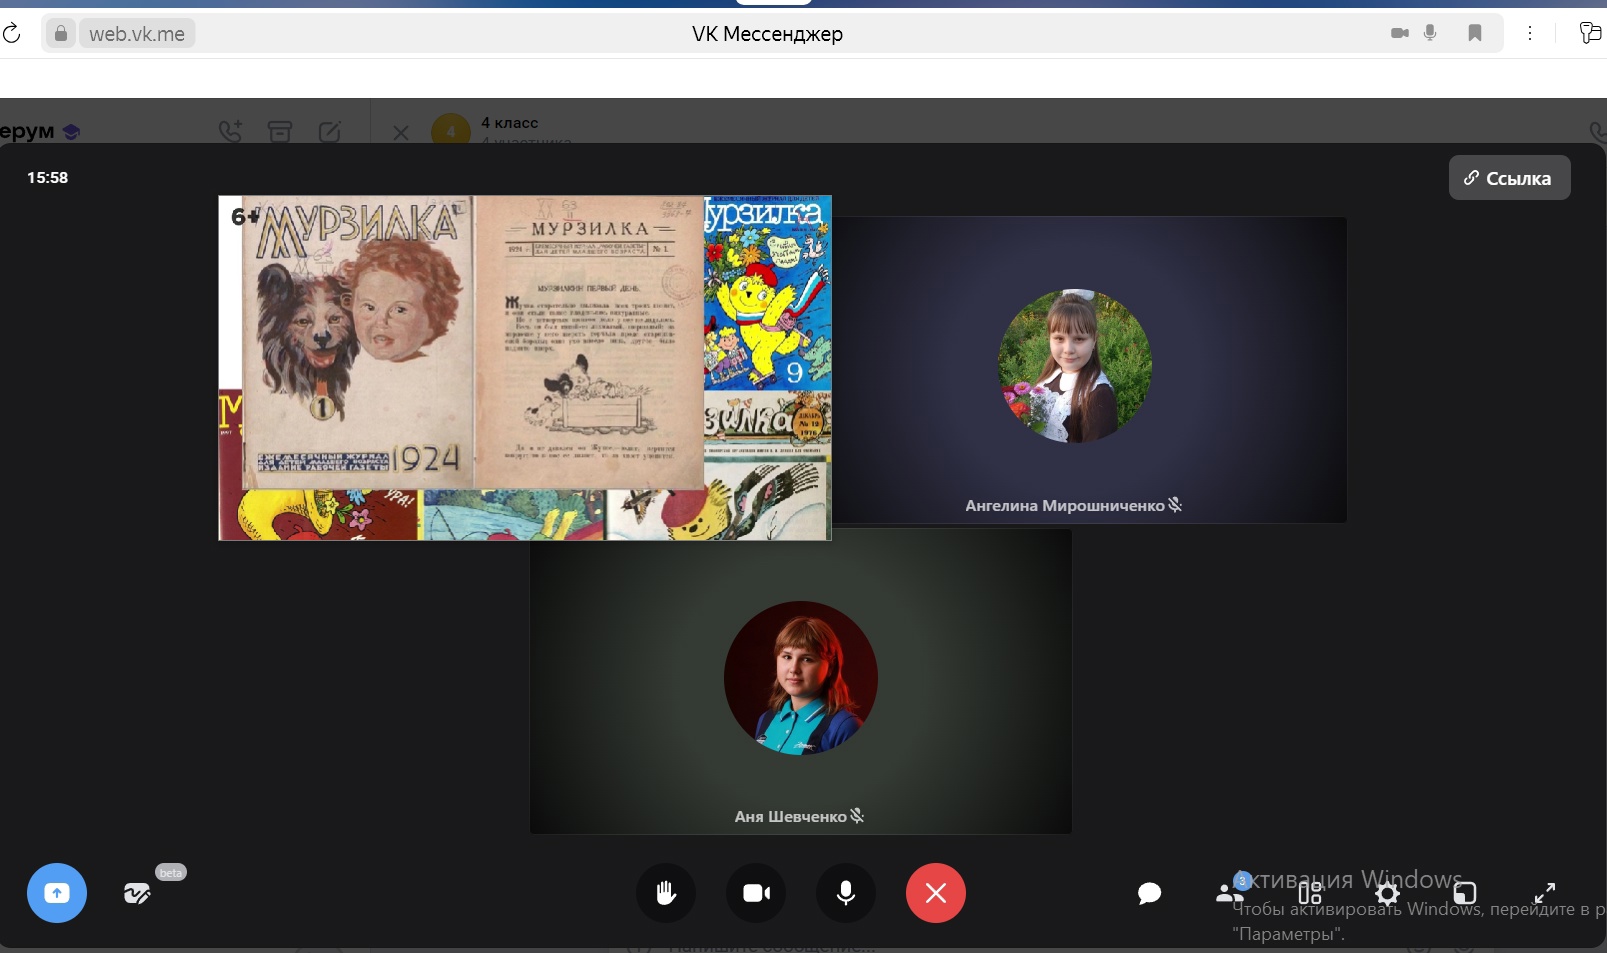
Task: Open the browser side panel icon
Action: click(x=1590, y=33)
